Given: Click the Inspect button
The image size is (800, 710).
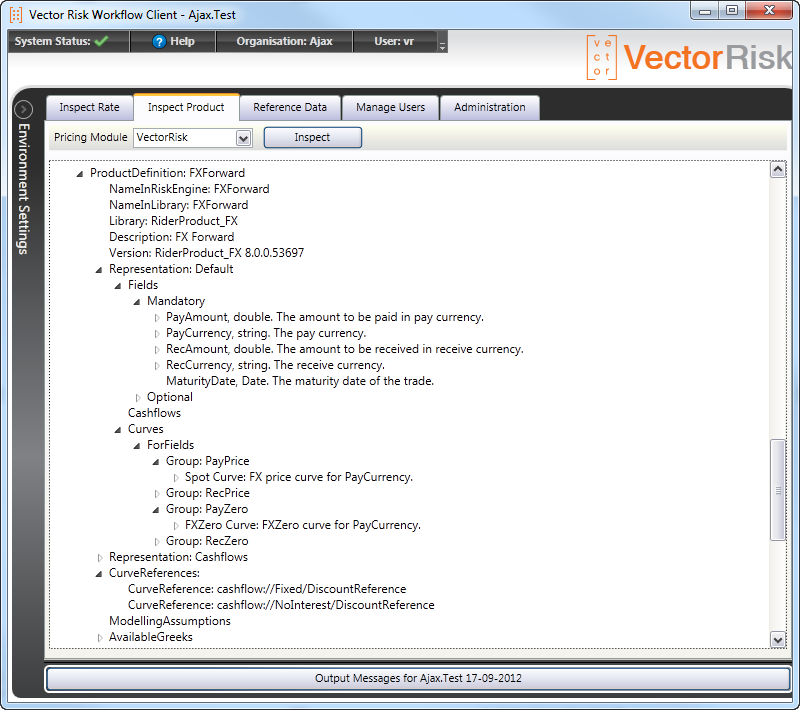Looking at the screenshot, I should point(312,137).
